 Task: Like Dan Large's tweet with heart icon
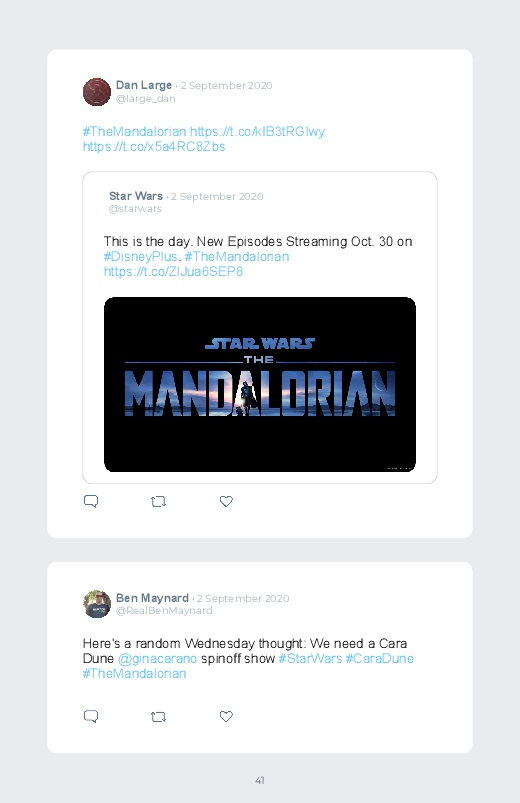pos(226,501)
